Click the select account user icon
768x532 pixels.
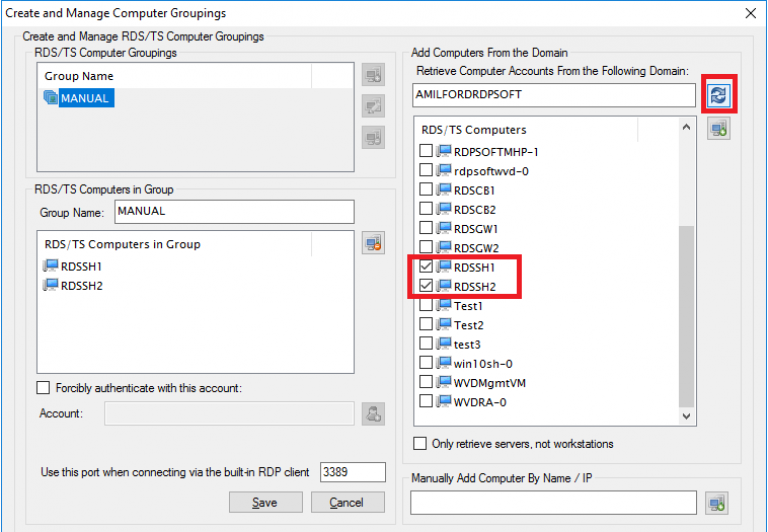[x=373, y=414]
